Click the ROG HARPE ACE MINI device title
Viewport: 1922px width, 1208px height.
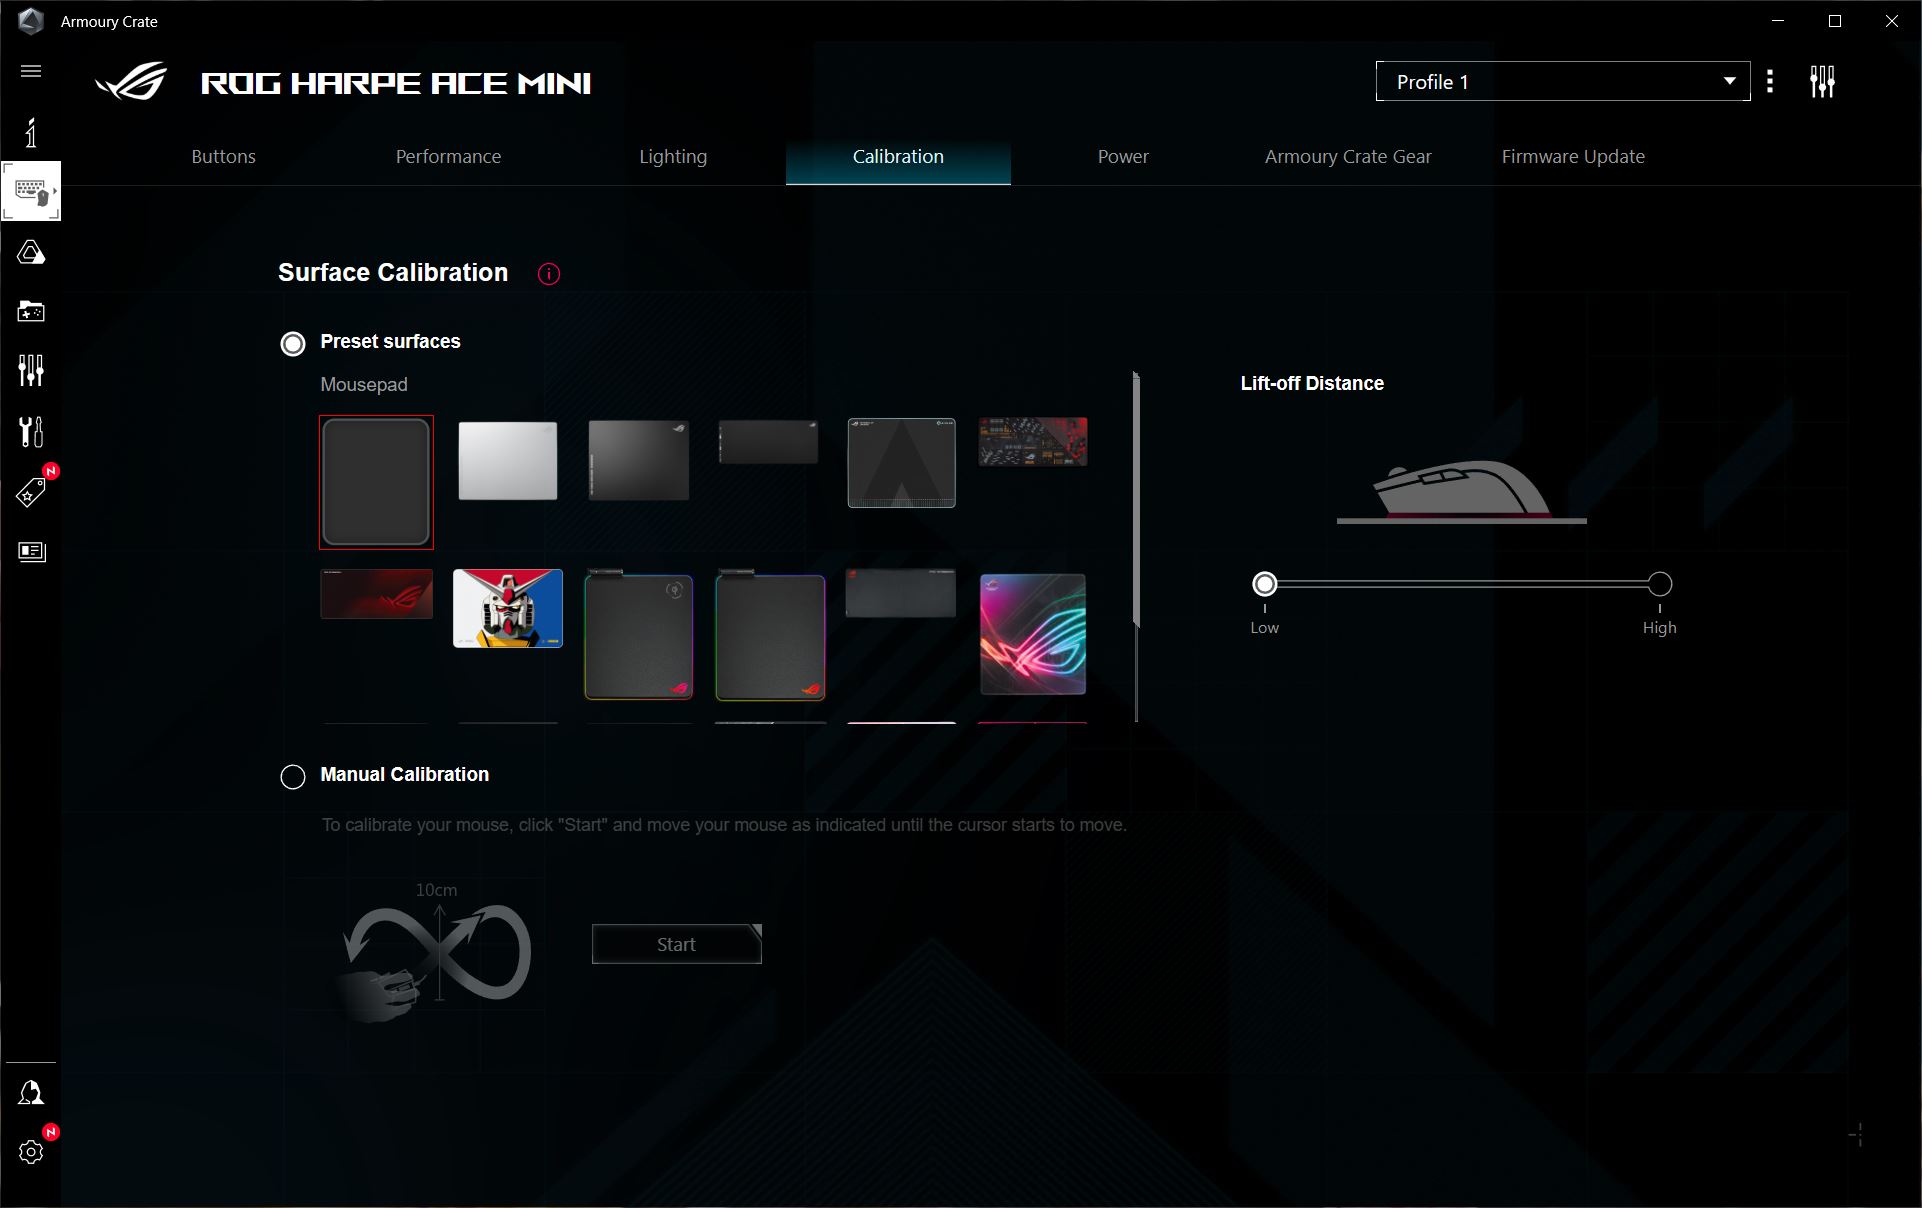[396, 83]
